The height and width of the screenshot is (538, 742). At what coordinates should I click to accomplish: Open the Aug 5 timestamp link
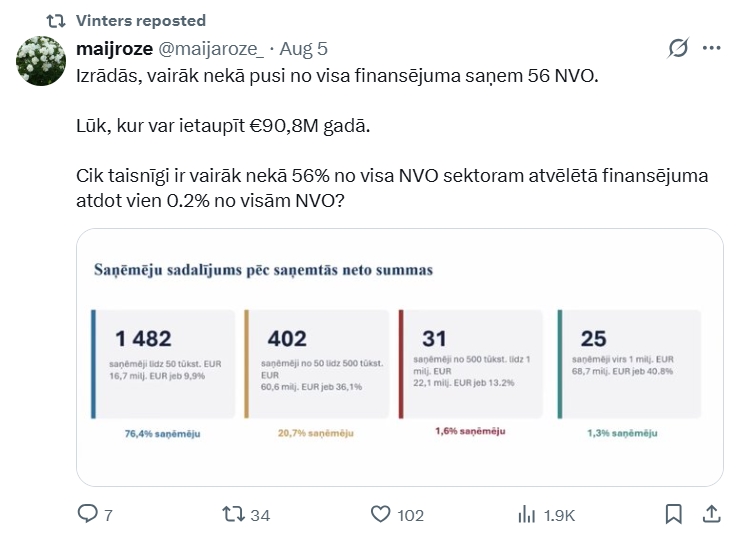point(303,49)
